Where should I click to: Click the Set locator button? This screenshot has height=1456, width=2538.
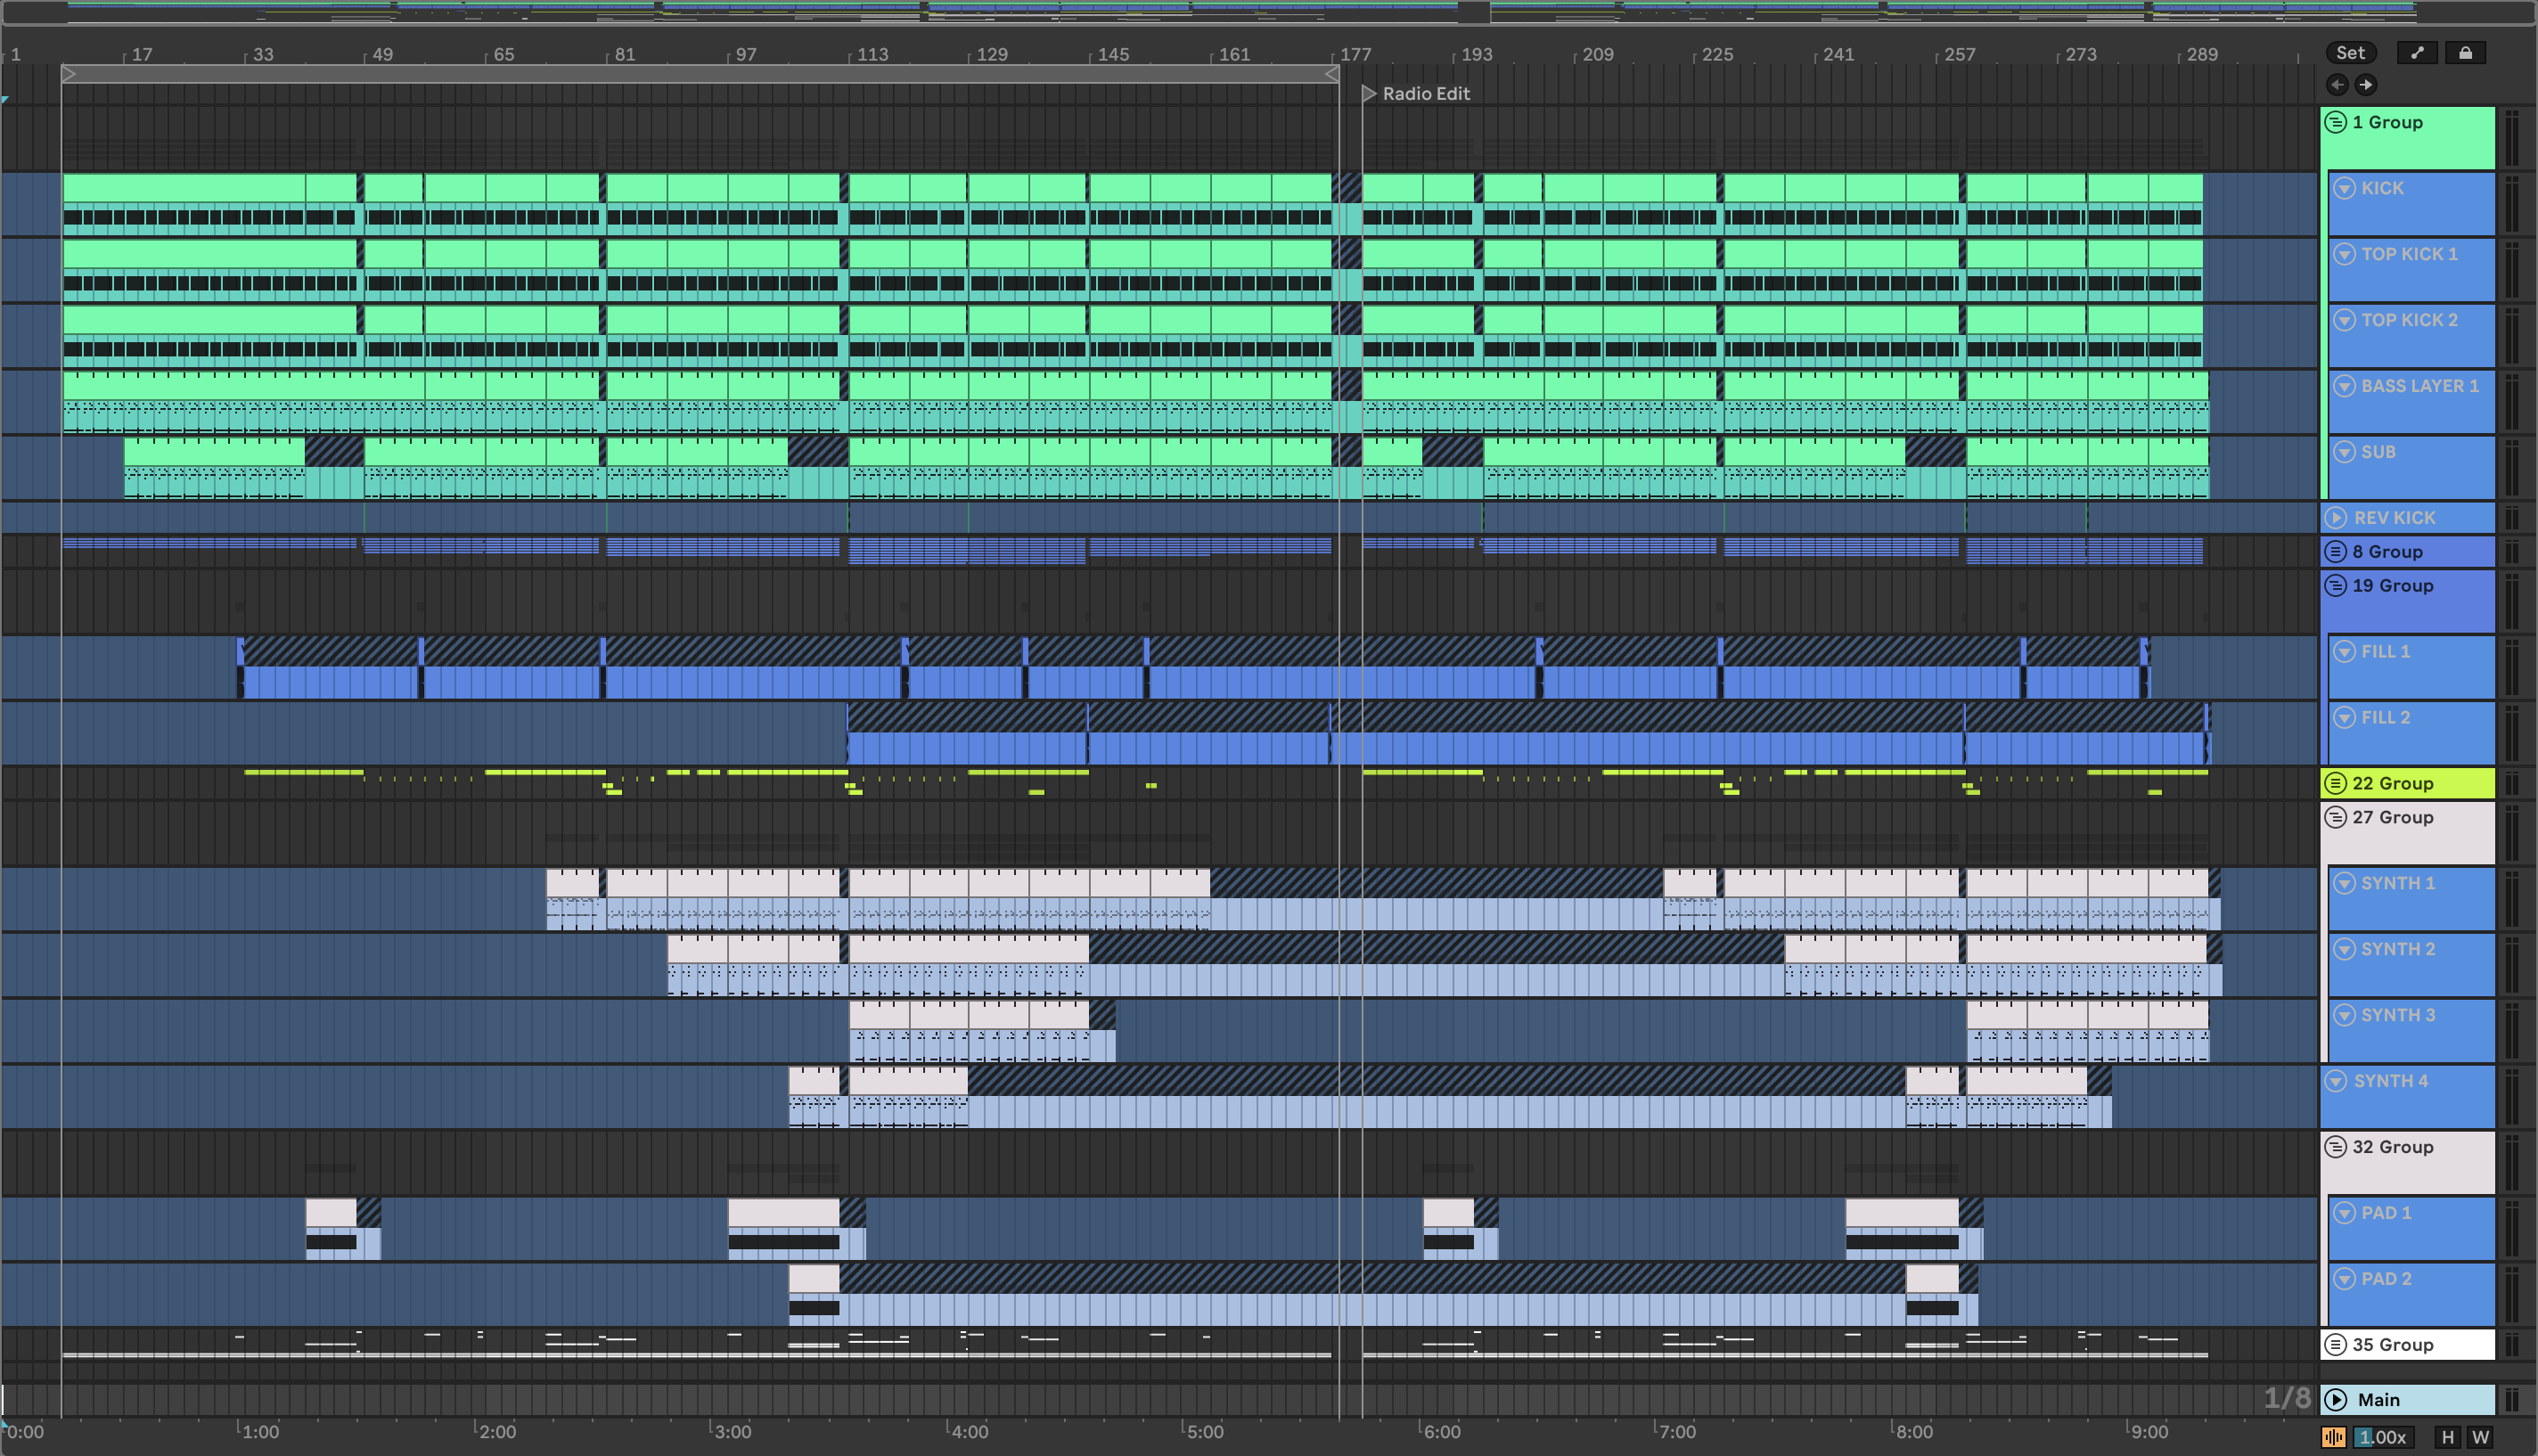click(x=2350, y=53)
